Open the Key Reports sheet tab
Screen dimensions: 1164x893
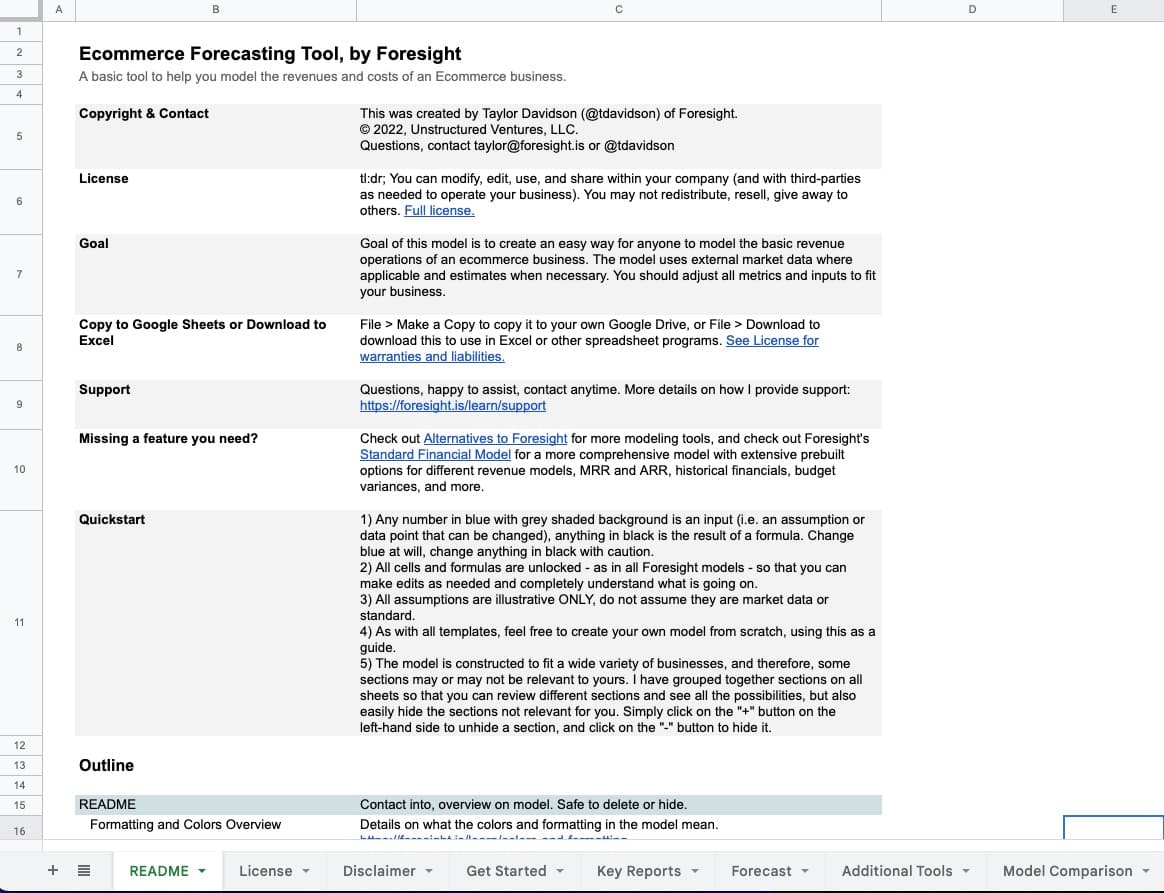(x=638, y=871)
